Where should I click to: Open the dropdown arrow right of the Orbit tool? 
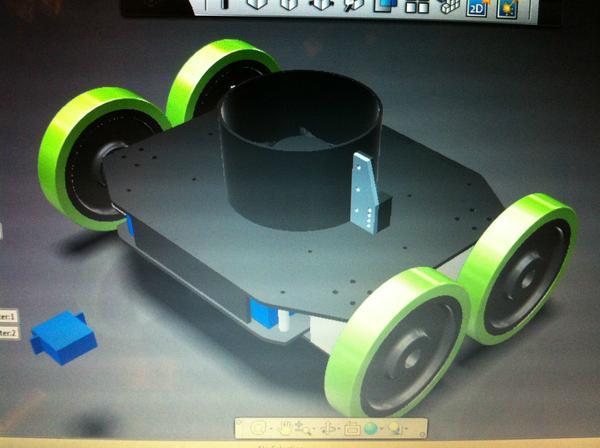pyautogui.click(x=339, y=429)
